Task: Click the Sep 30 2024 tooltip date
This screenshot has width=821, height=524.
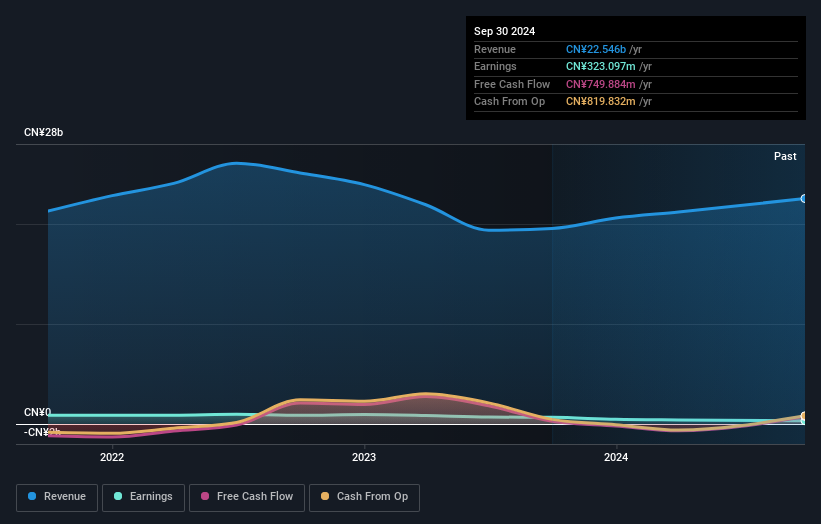Action: pos(504,31)
